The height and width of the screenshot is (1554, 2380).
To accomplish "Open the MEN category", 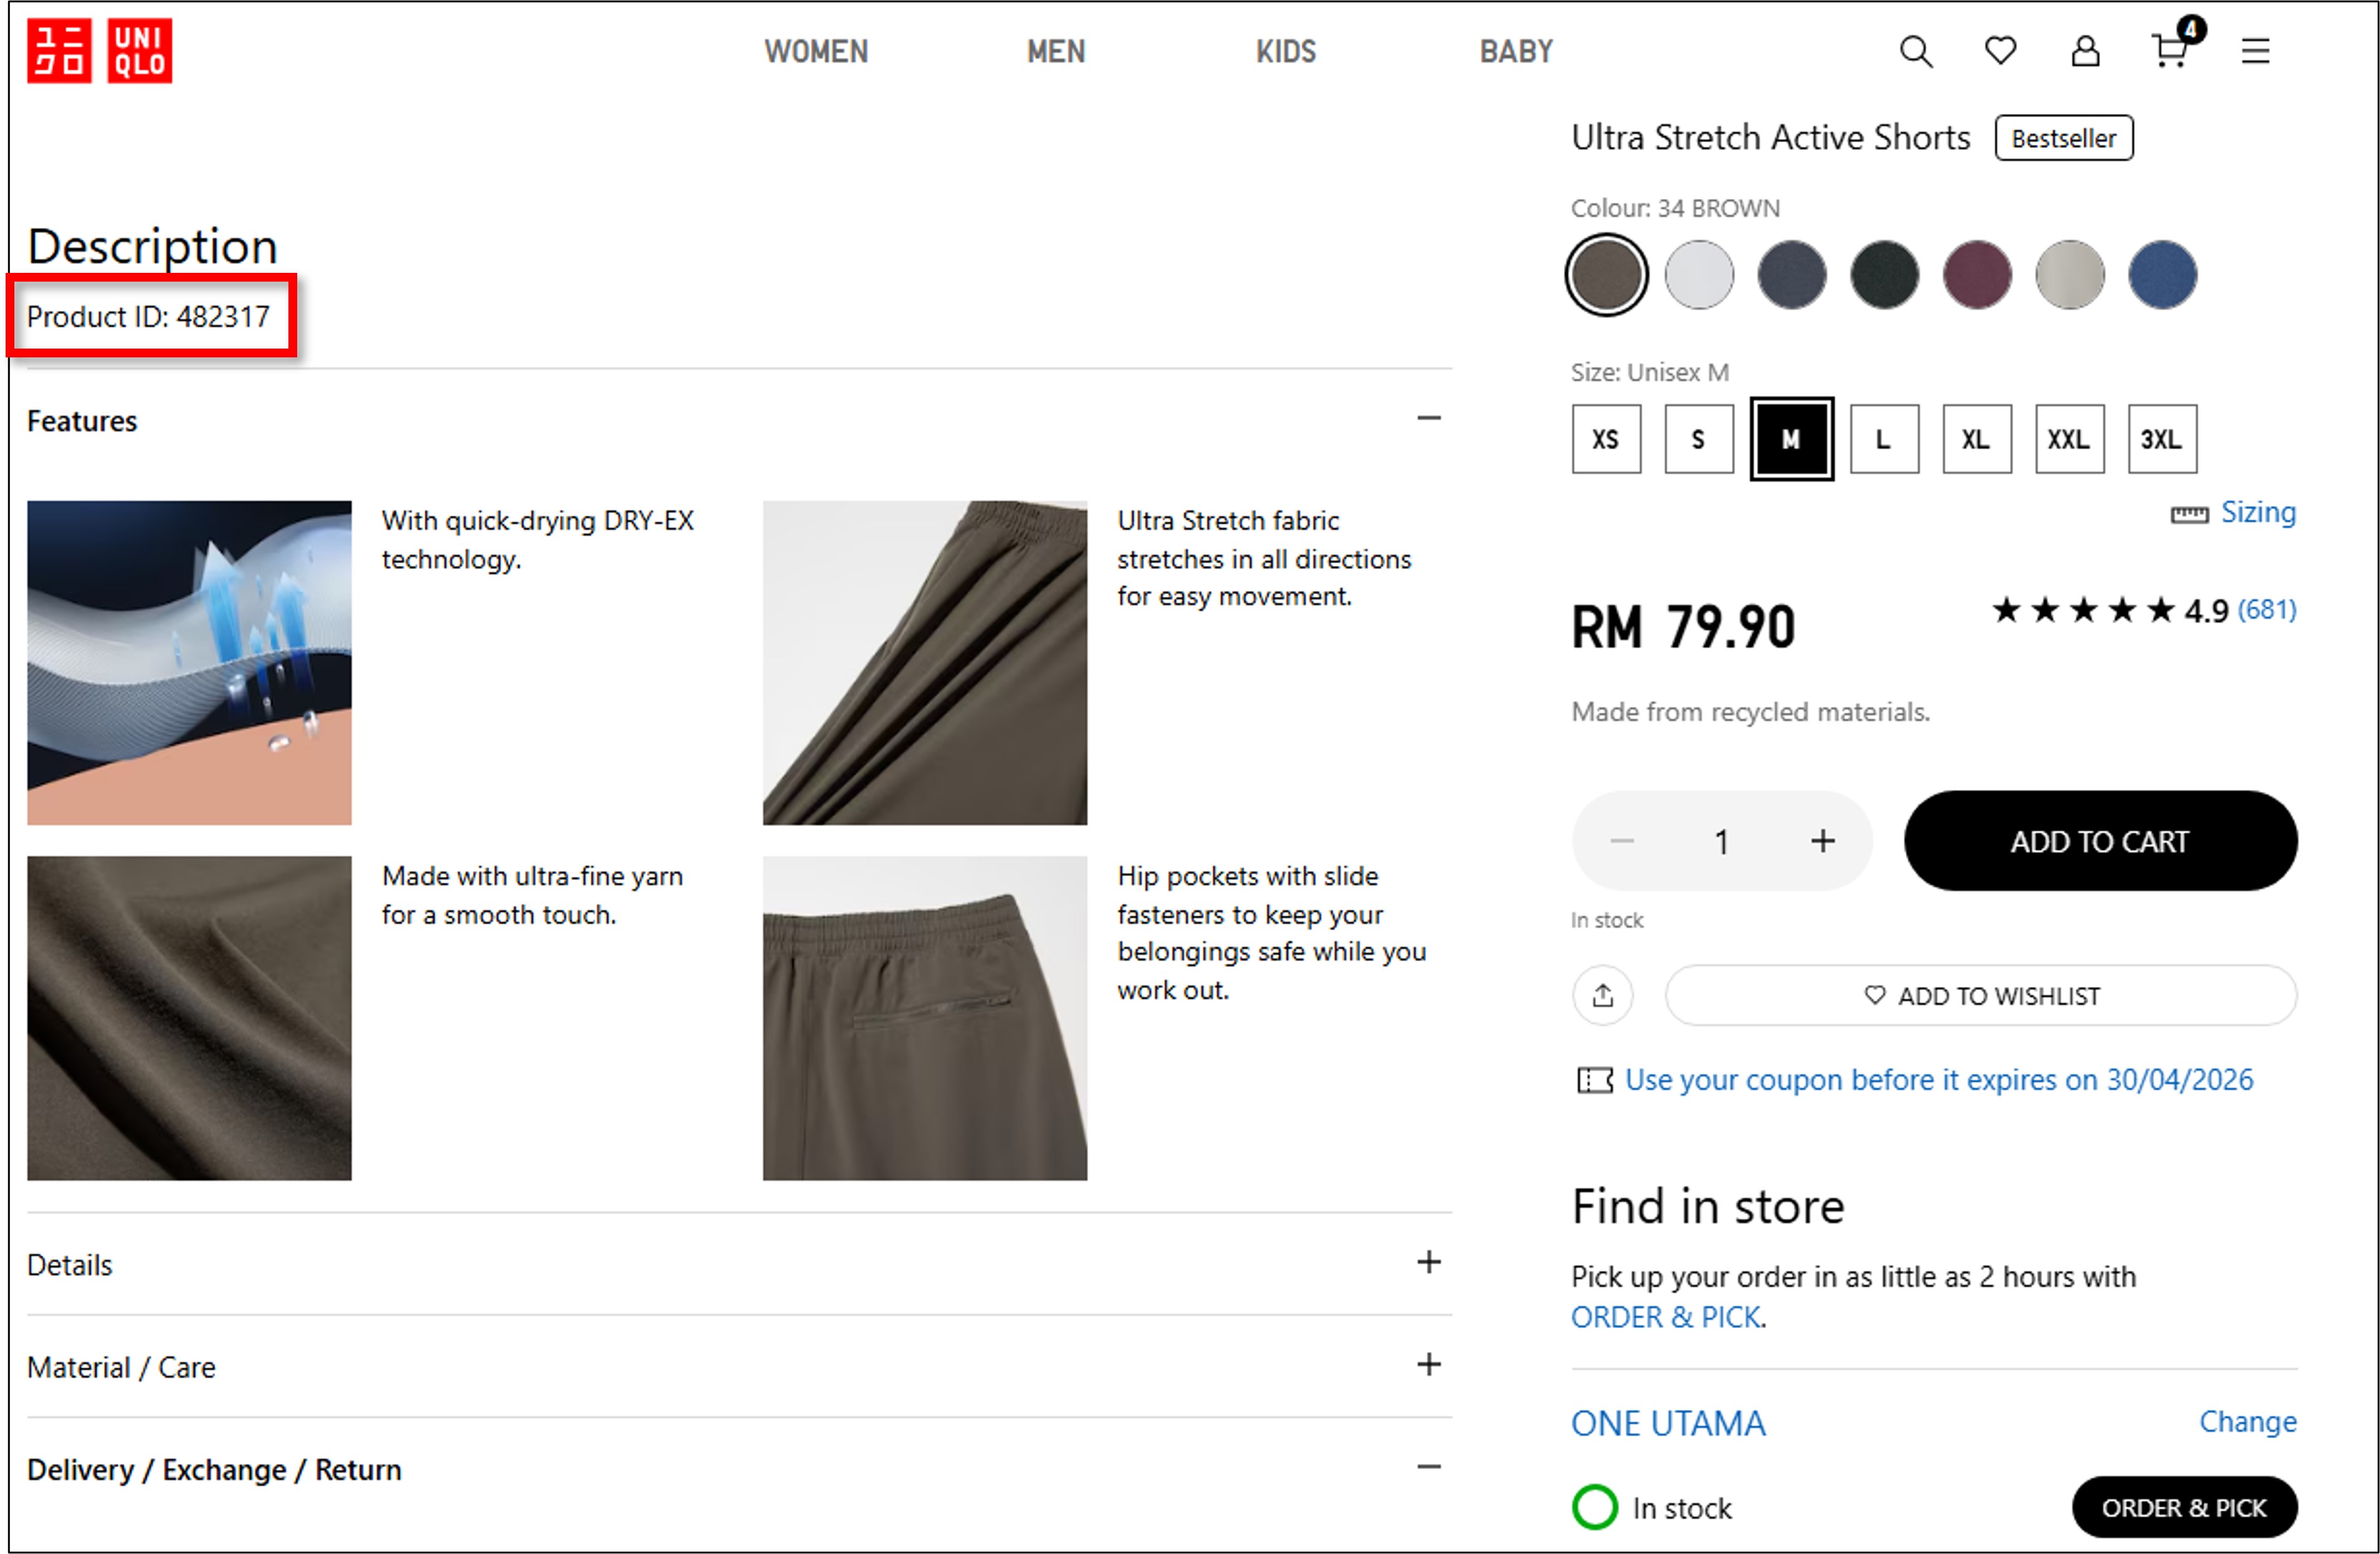I will pos(1055,51).
